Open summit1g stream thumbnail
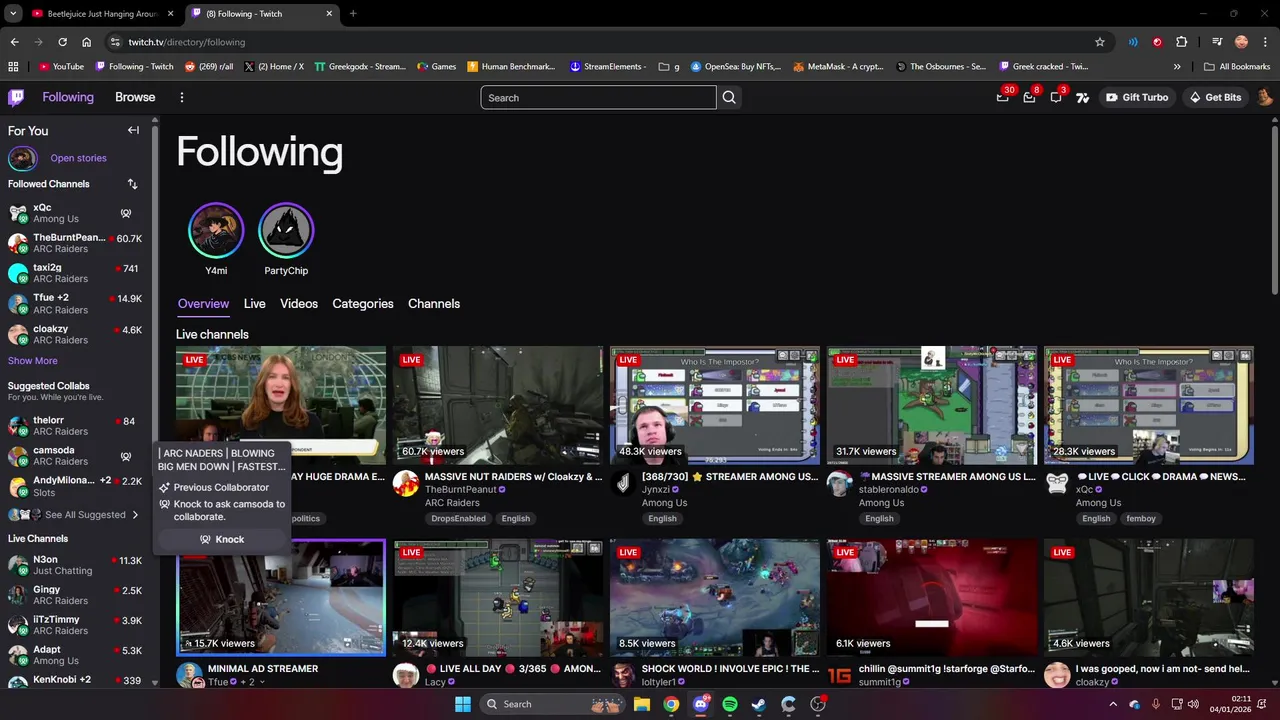This screenshot has height=720, width=1280. point(932,598)
